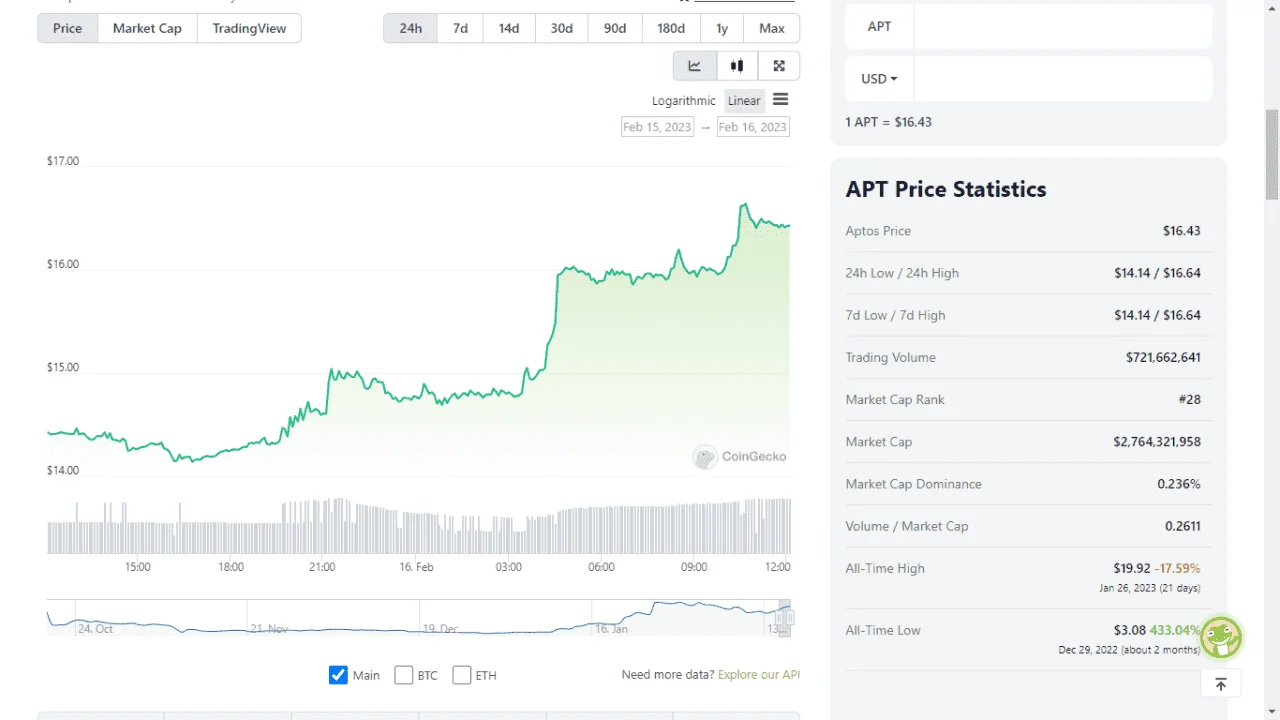Open the TradingView tab
The height and width of the screenshot is (720, 1280).
click(x=249, y=28)
